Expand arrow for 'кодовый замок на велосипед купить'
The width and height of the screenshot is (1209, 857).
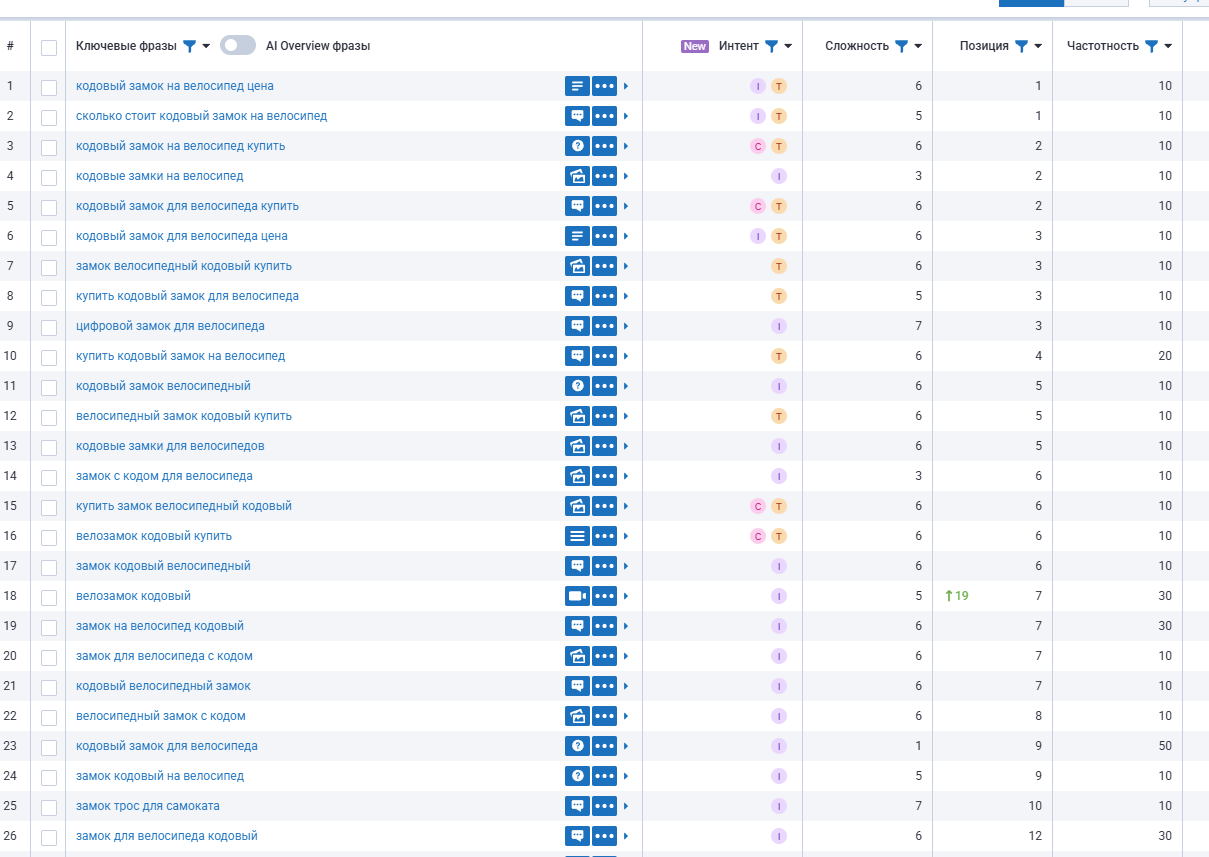pos(626,146)
